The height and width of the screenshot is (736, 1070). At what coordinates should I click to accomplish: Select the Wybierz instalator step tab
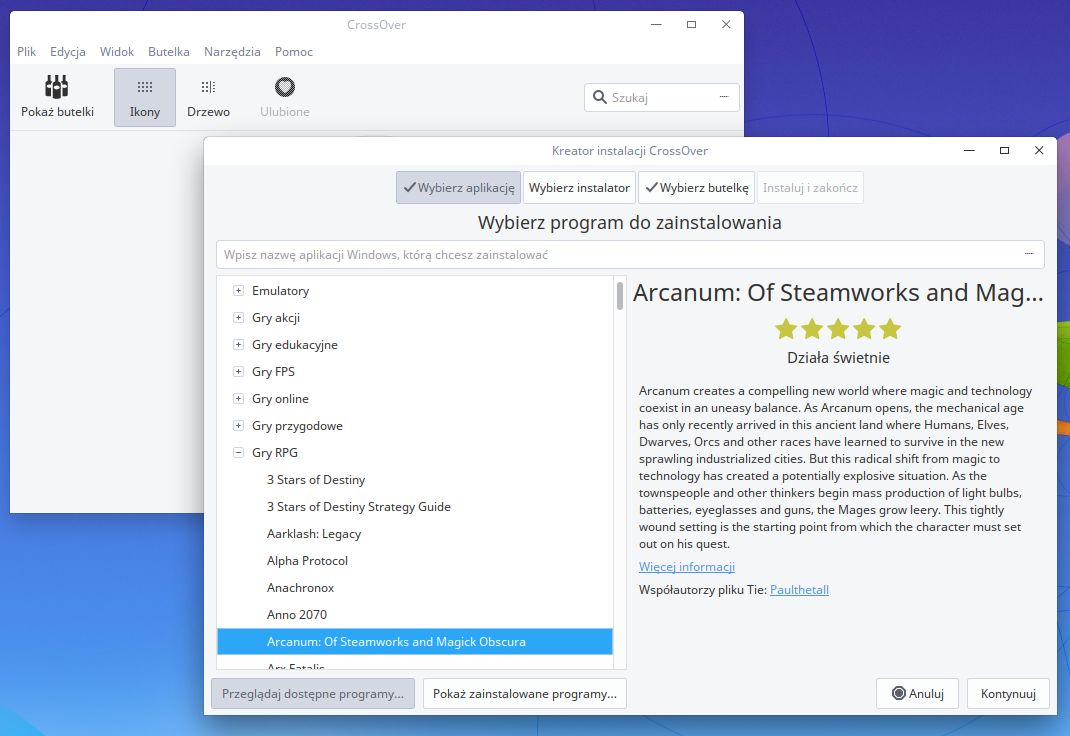point(579,188)
